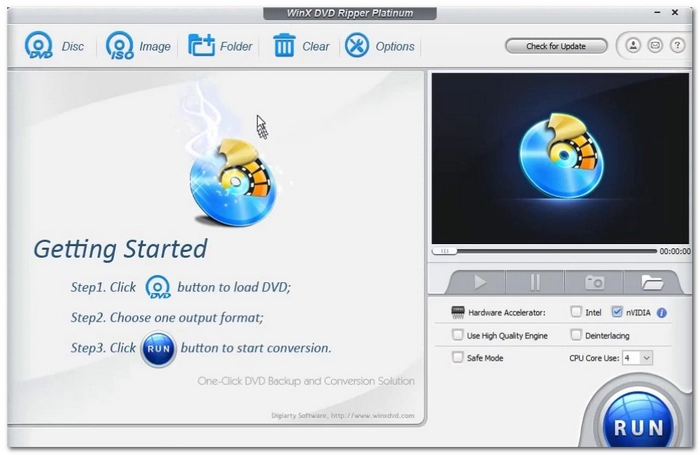Close the WinX DVD Ripper window
The image size is (700, 455).
coord(675,13)
